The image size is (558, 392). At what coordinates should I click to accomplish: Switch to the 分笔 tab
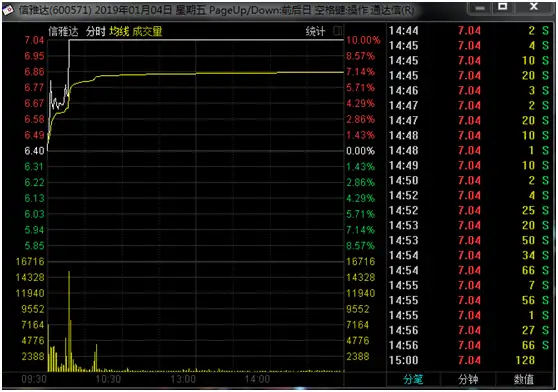pyautogui.click(x=413, y=380)
